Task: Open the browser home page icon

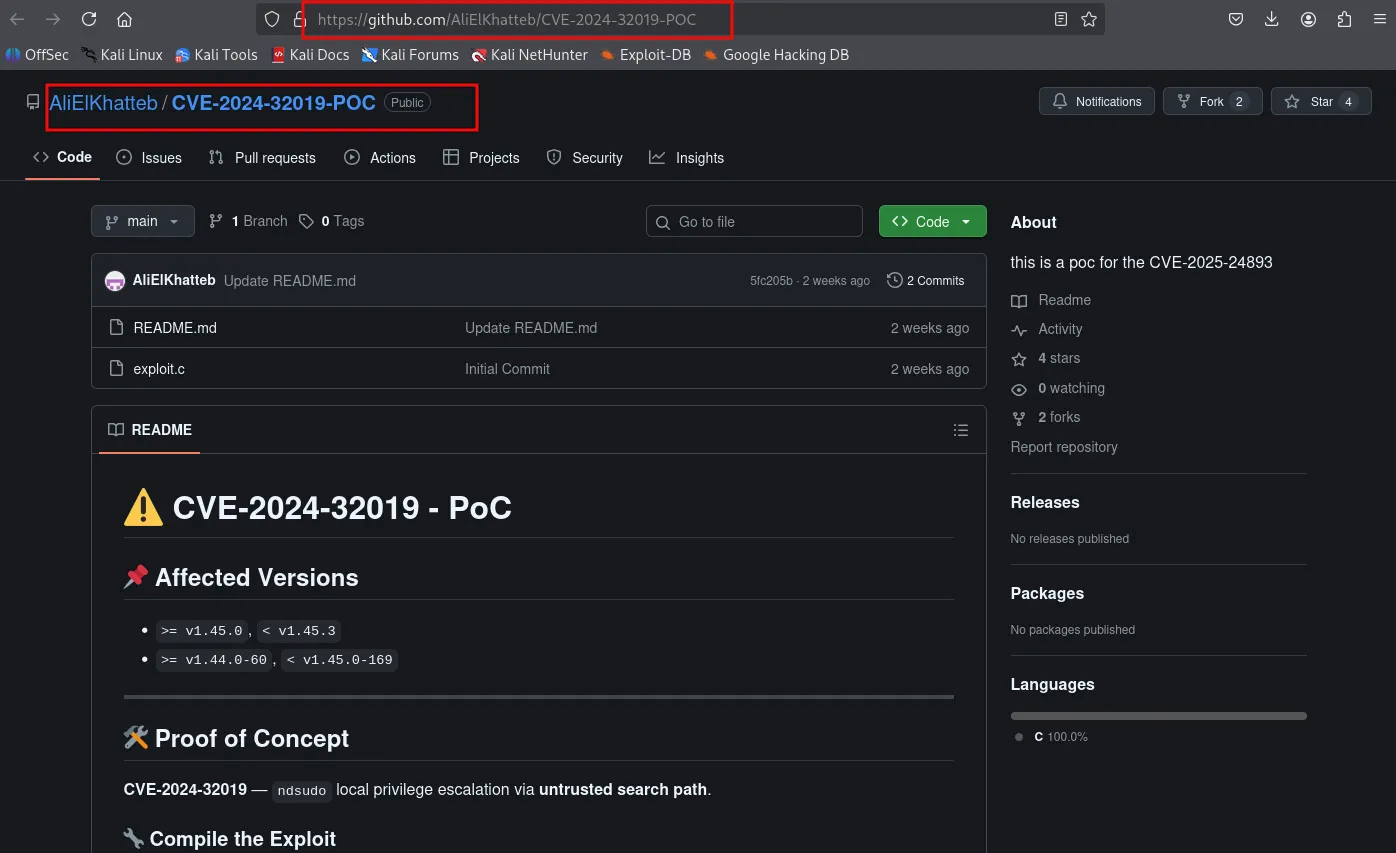Action: pyautogui.click(x=124, y=19)
